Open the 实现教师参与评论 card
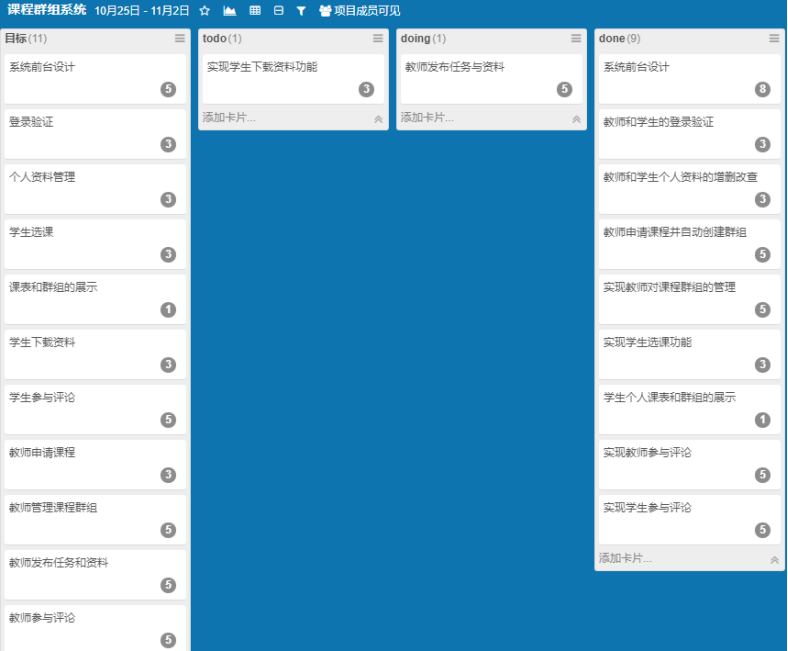The height and width of the screenshot is (651, 788). coord(690,464)
